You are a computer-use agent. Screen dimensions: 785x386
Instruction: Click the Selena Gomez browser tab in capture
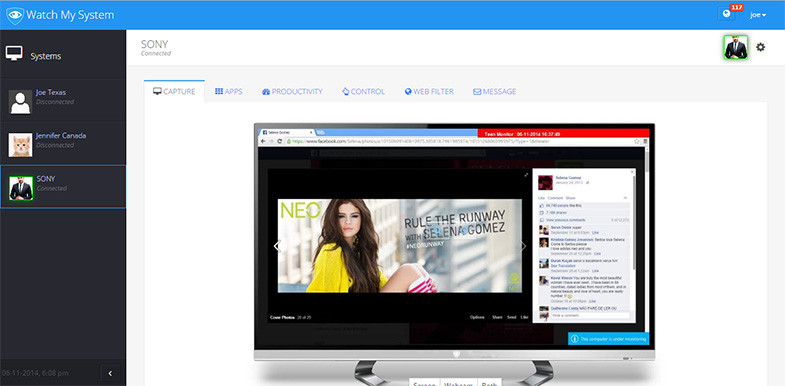point(286,133)
